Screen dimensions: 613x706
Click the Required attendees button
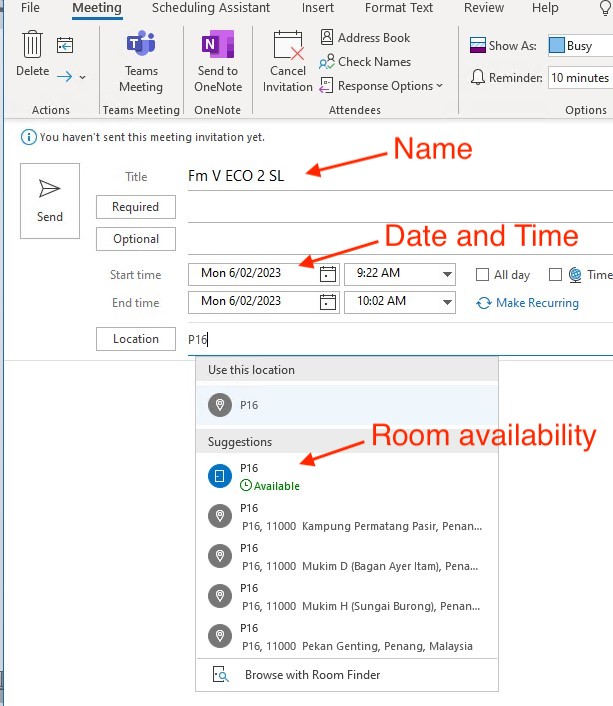[x=136, y=207]
